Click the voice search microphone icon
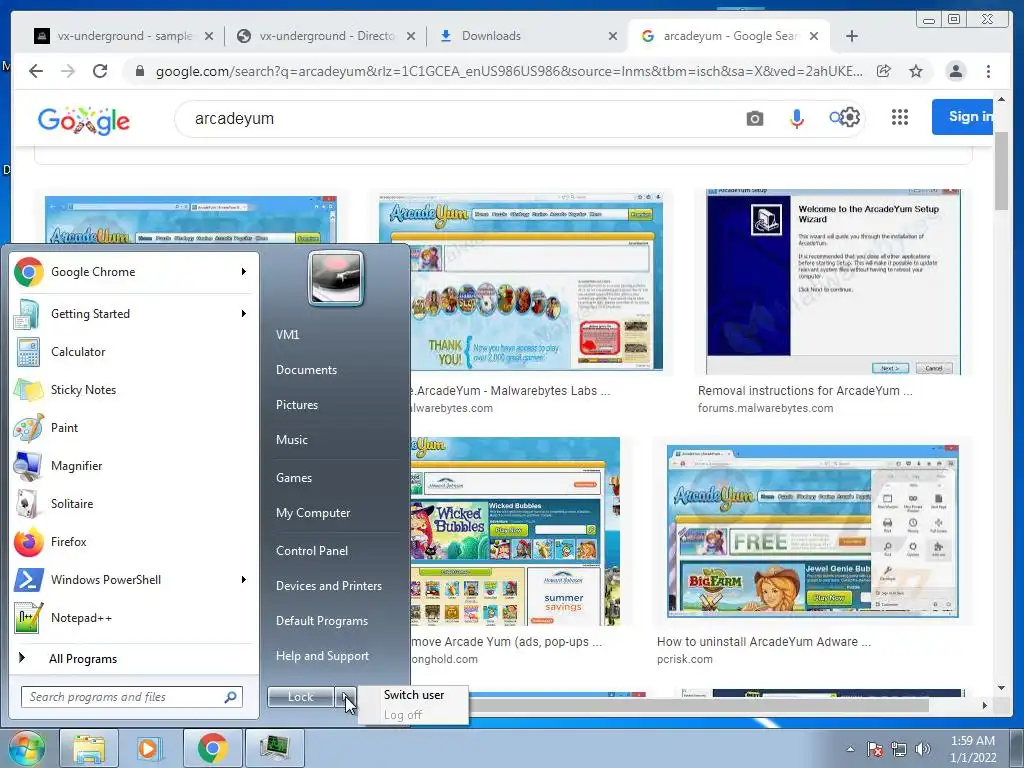Viewport: 1024px width, 768px height. click(797, 118)
